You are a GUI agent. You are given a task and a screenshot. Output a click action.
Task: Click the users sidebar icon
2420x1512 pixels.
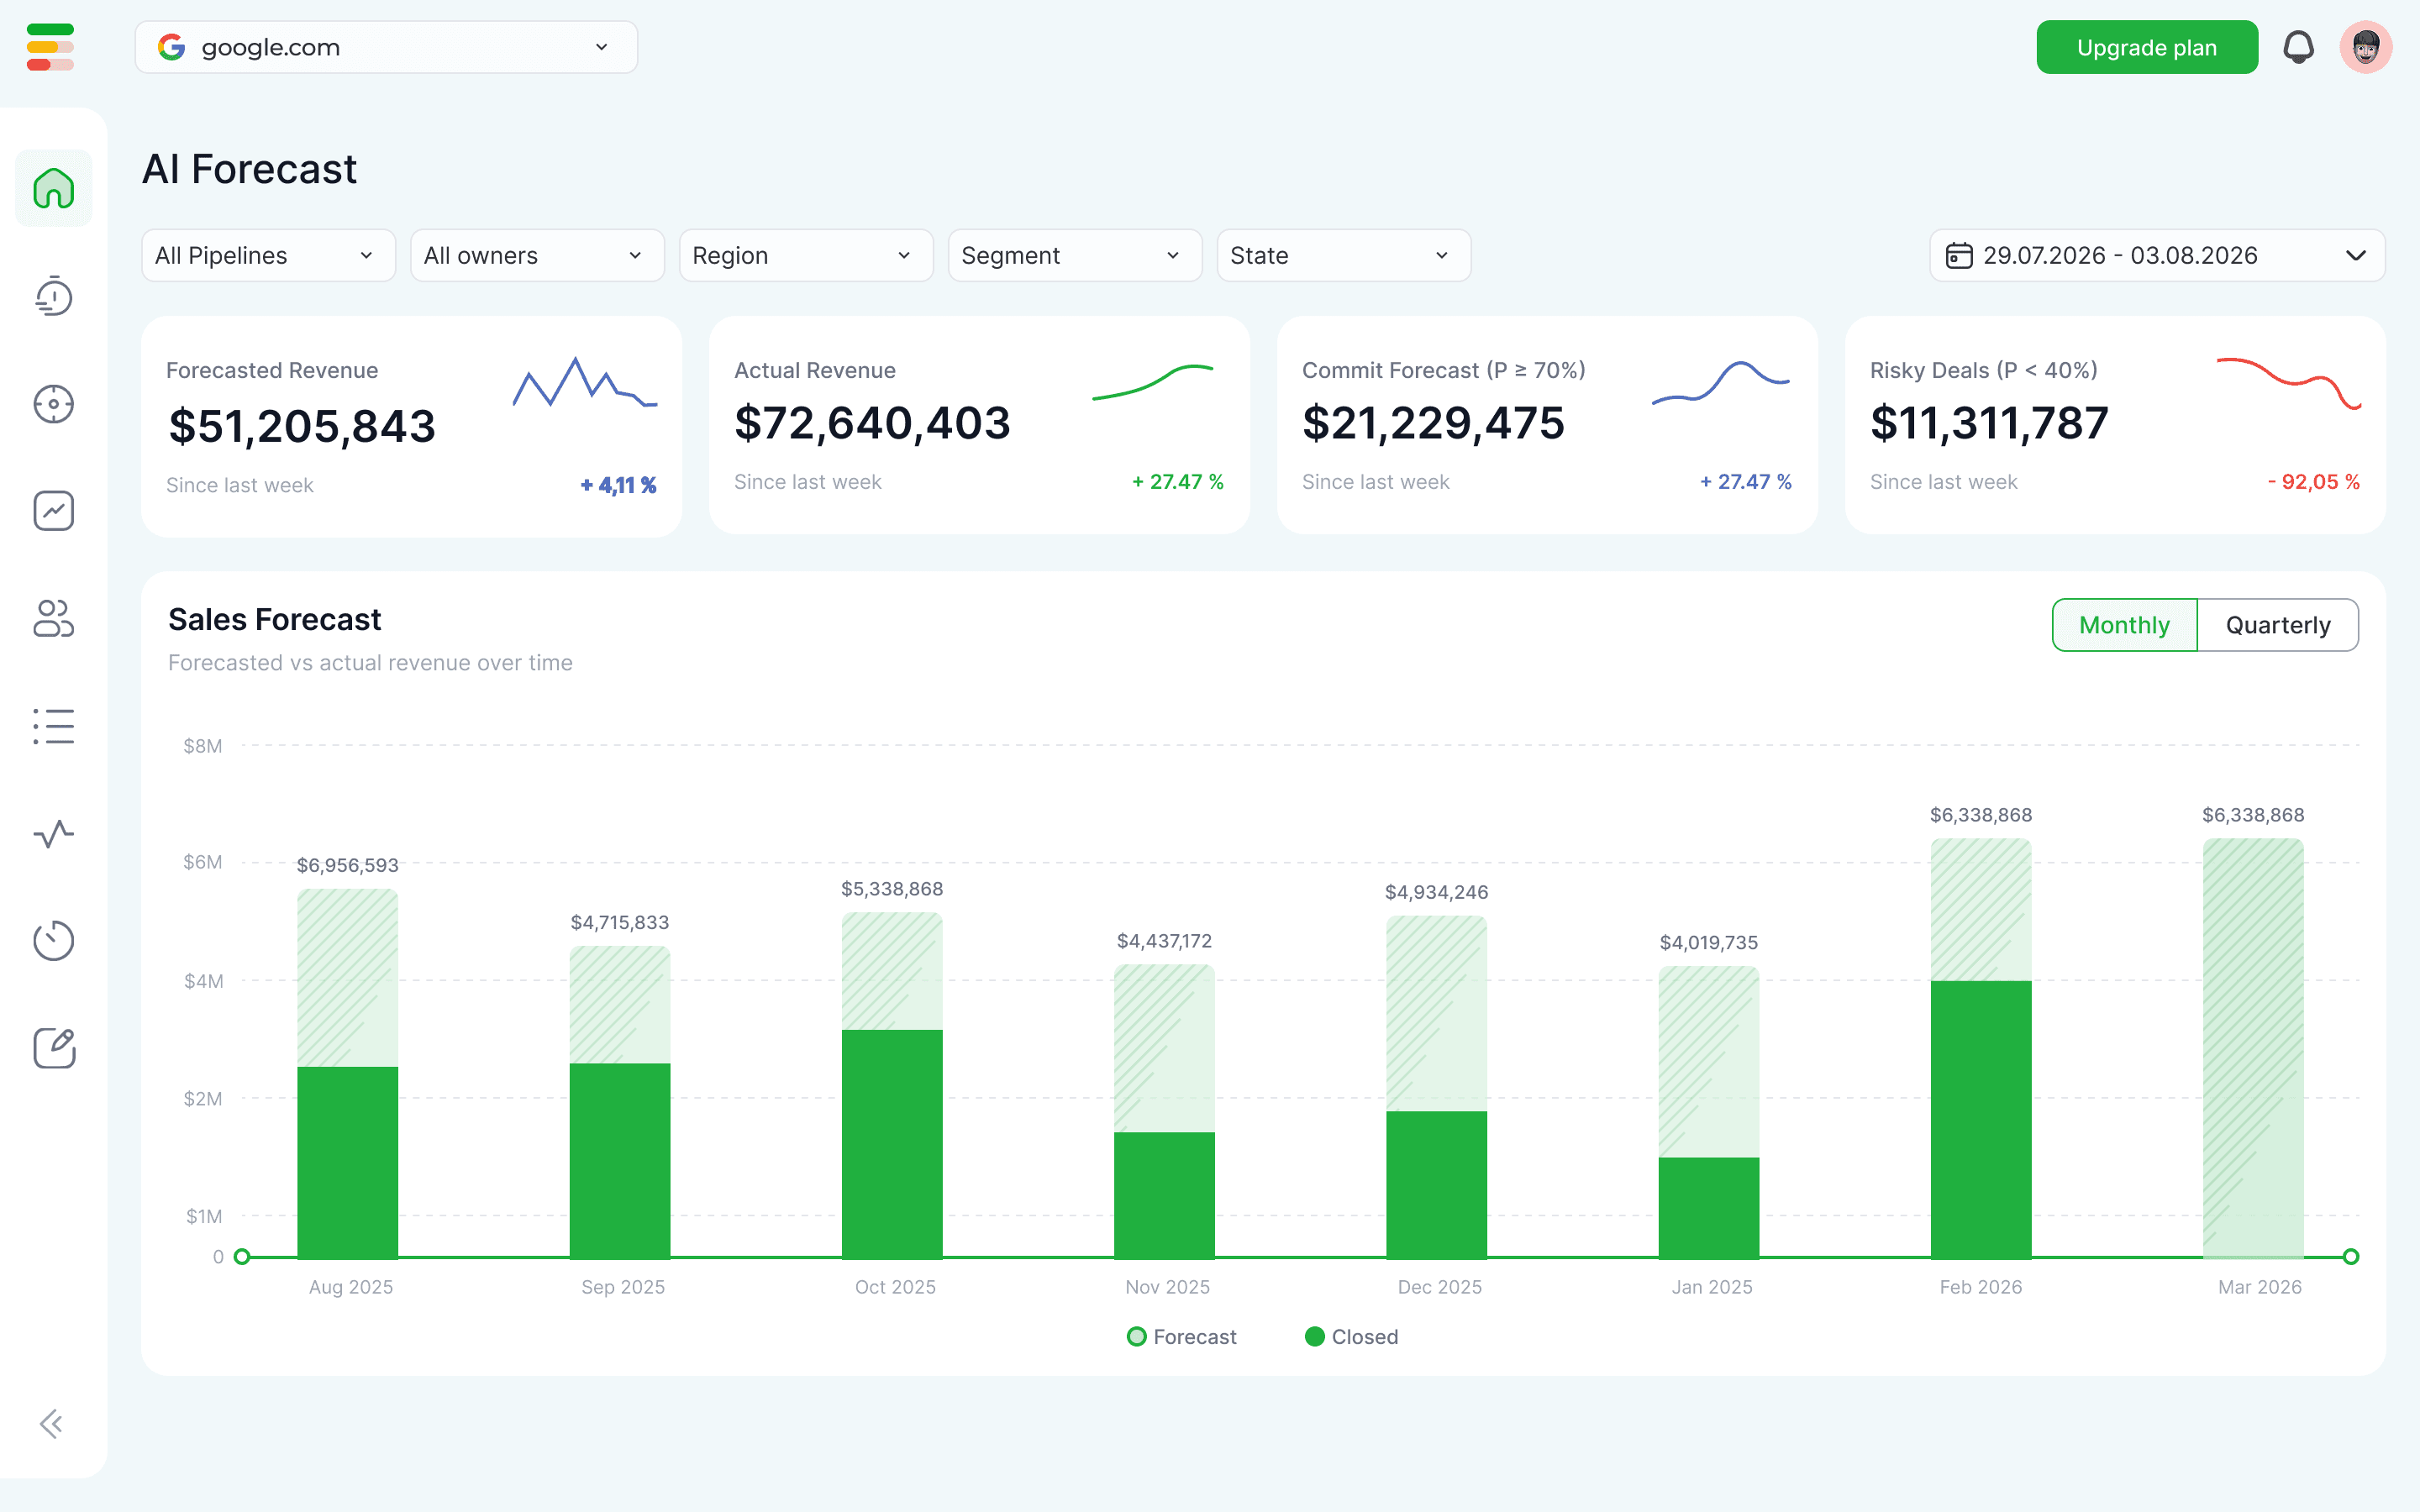click(x=53, y=618)
